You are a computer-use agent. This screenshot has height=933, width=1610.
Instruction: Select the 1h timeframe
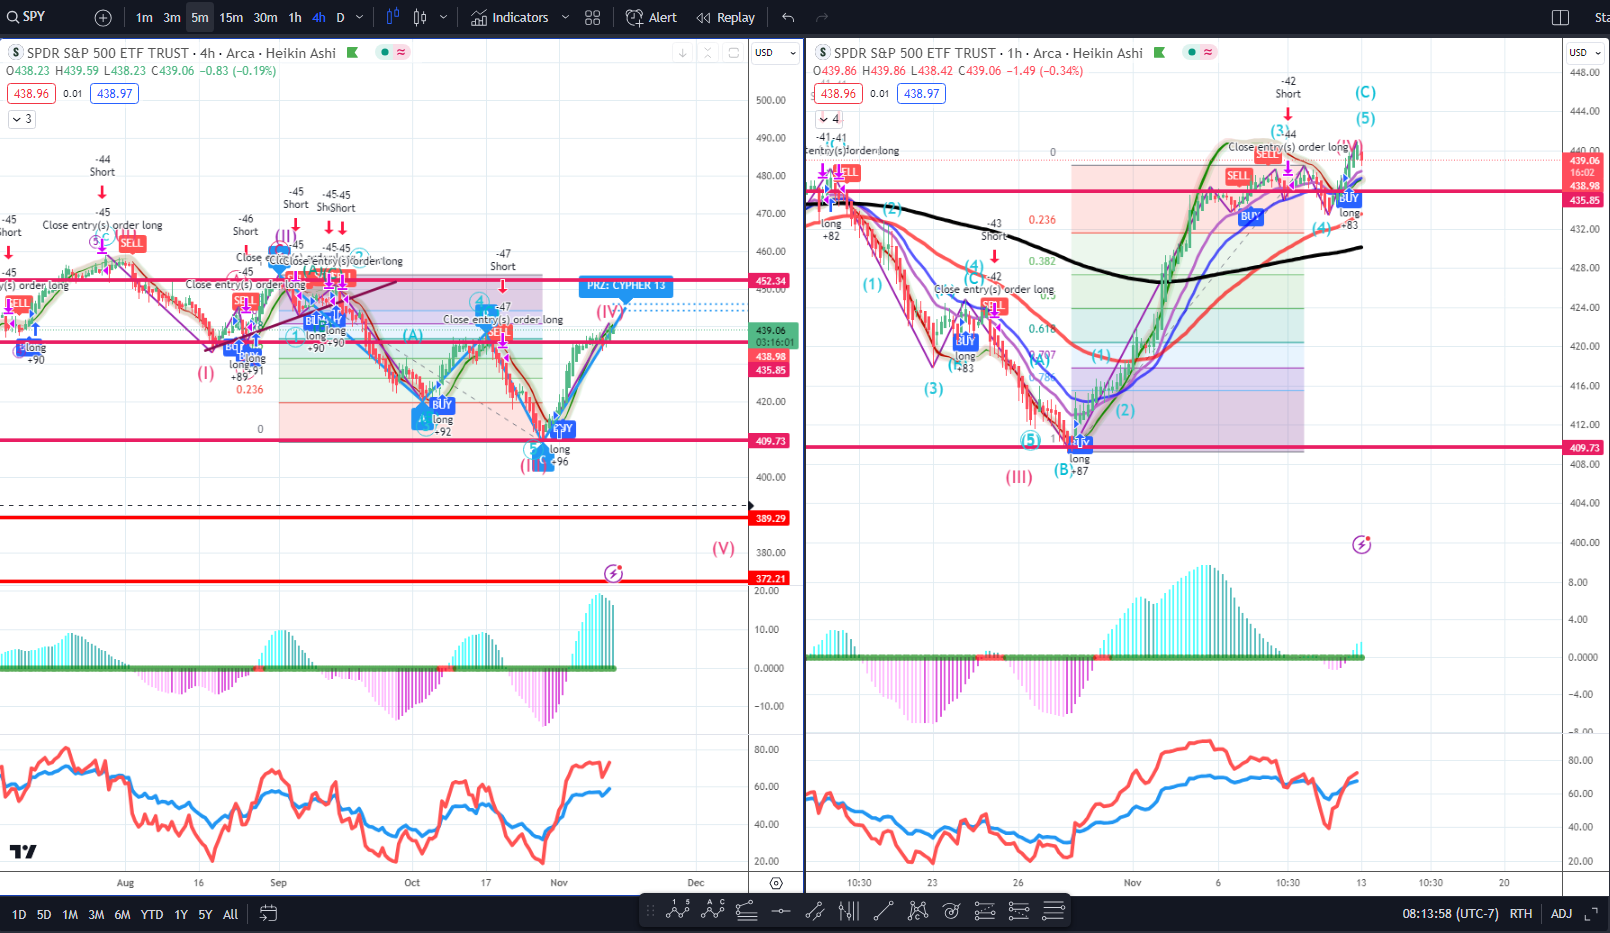pos(295,18)
